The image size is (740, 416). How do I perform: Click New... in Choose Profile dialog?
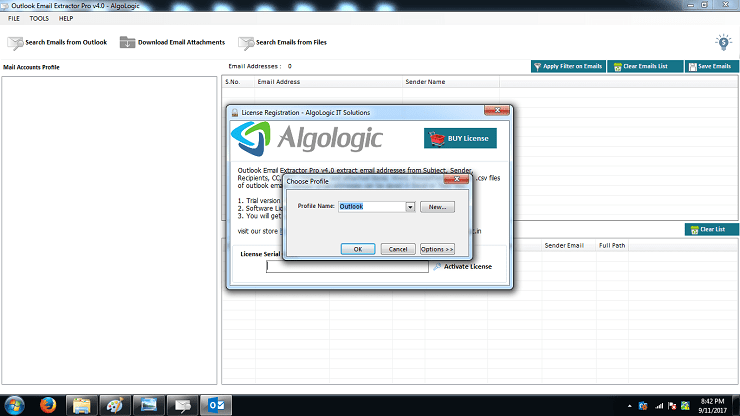(x=437, y=207)
